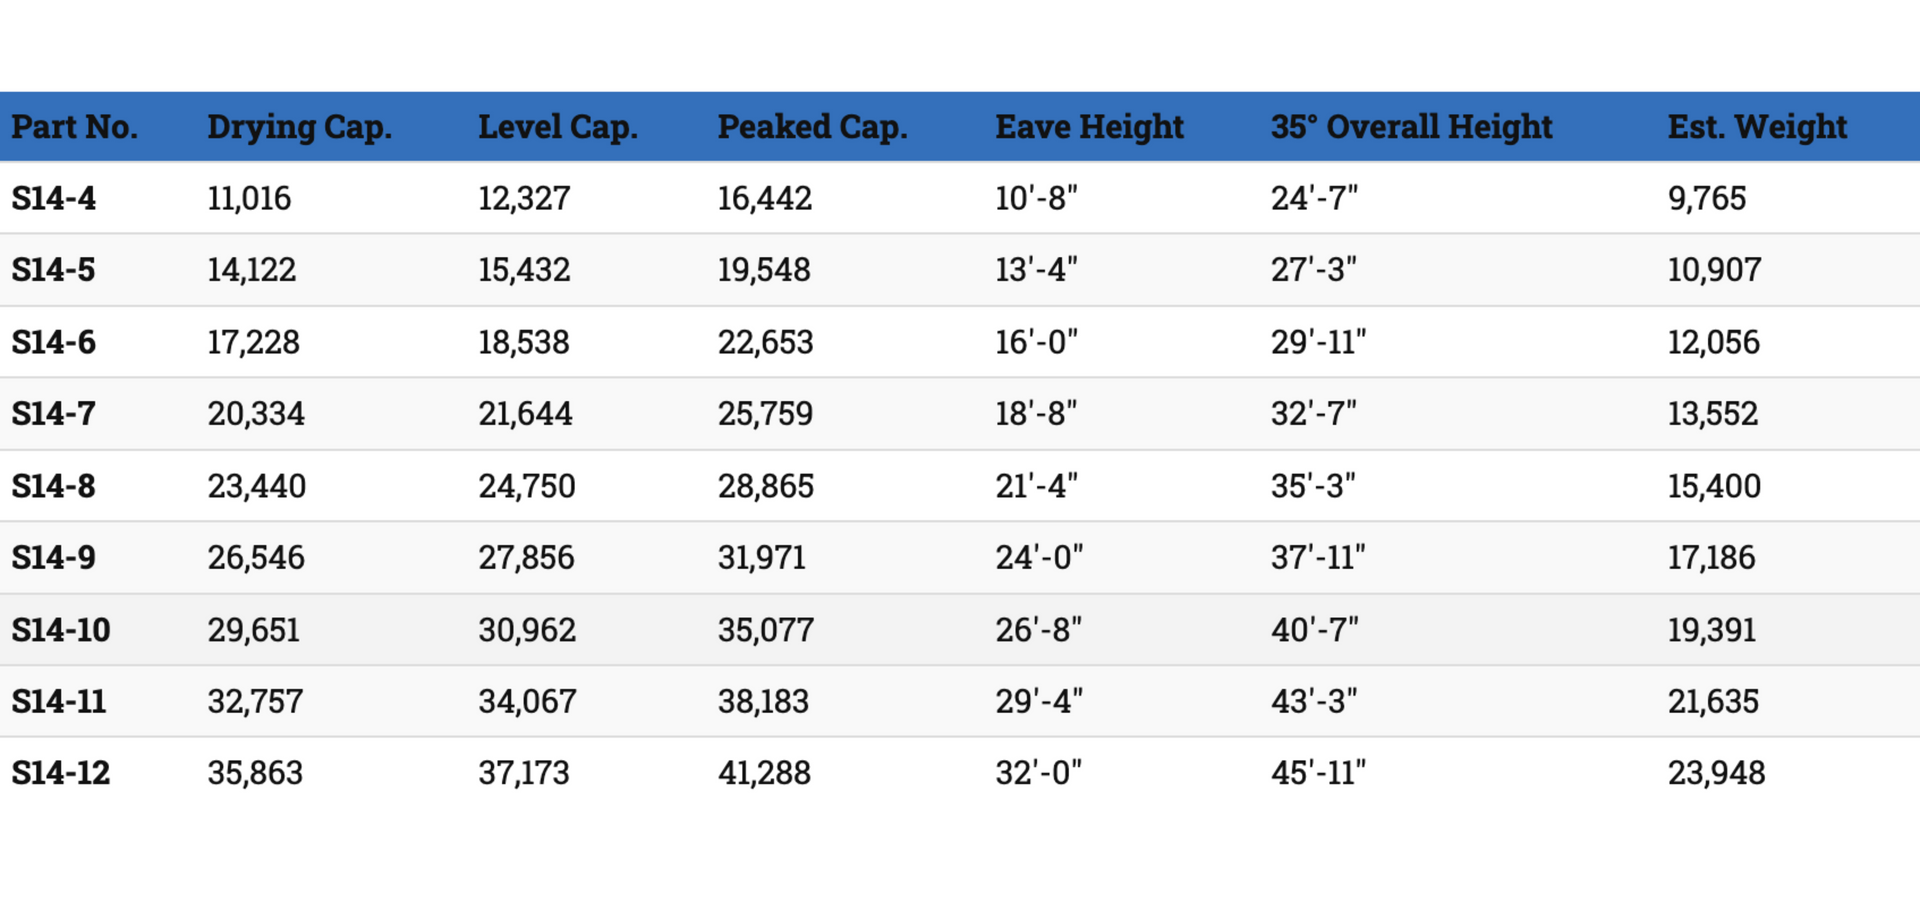The width and height of the screenshot is (1920, 900).
Task: Click the 28,865 peaked capacity cell
Action: [766, 486]
